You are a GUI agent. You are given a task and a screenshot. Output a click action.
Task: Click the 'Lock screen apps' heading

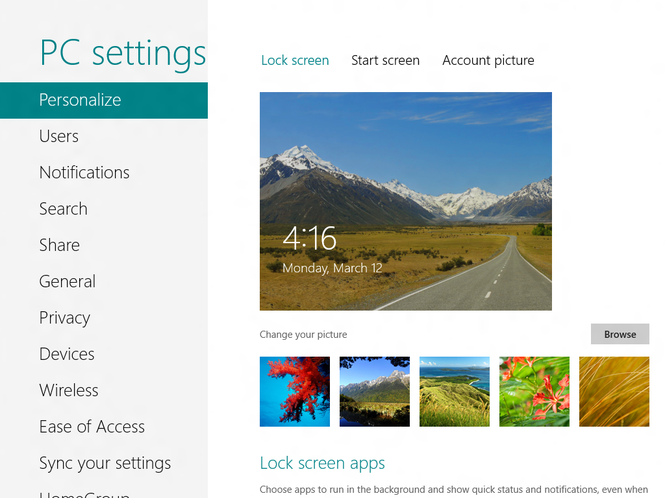pos(322,463)
